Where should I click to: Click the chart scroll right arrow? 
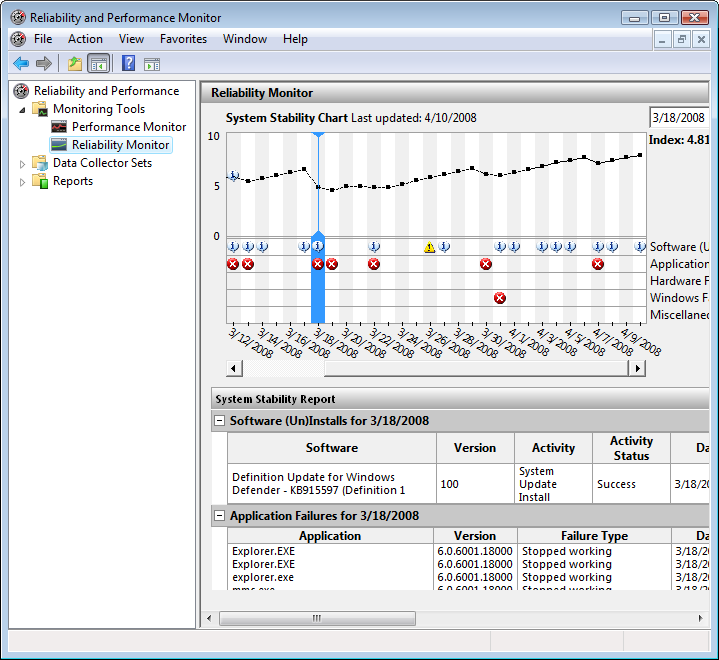click(637, 368)
